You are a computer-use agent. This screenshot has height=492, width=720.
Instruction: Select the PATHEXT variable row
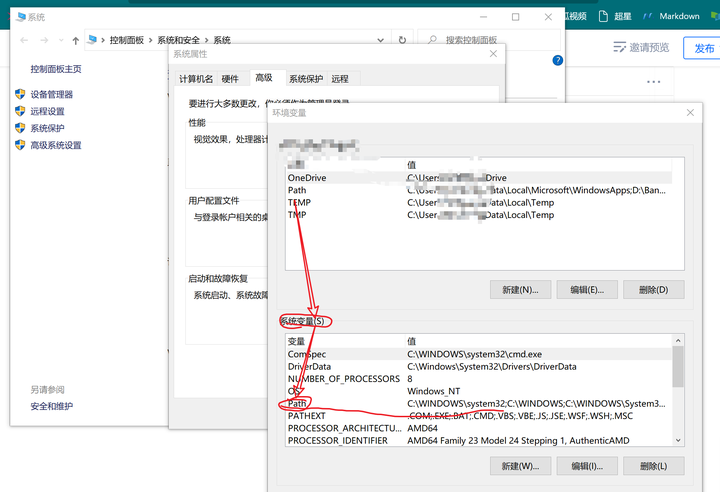pyautogui.click(x=478, y=416)
